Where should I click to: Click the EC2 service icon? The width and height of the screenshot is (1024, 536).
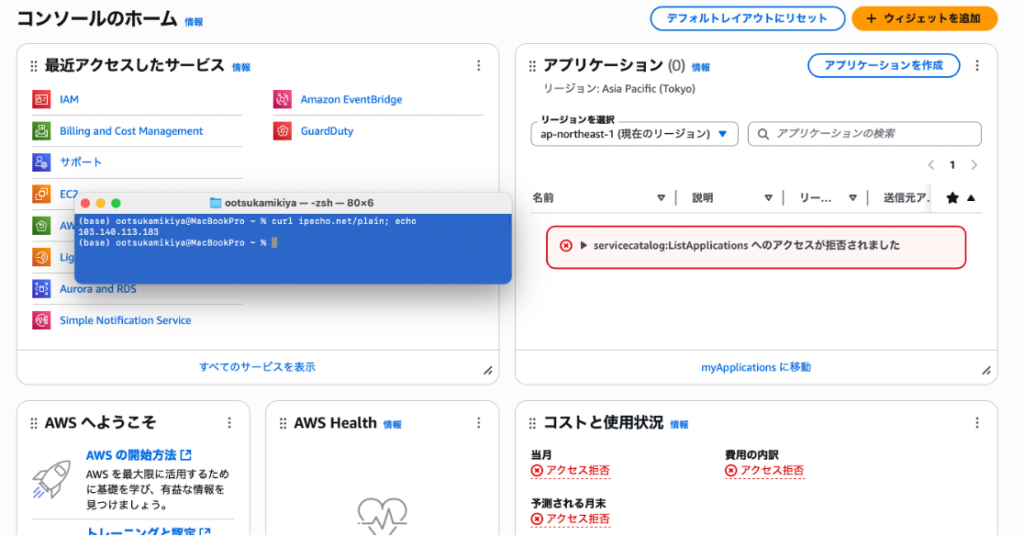coord(42,194)
